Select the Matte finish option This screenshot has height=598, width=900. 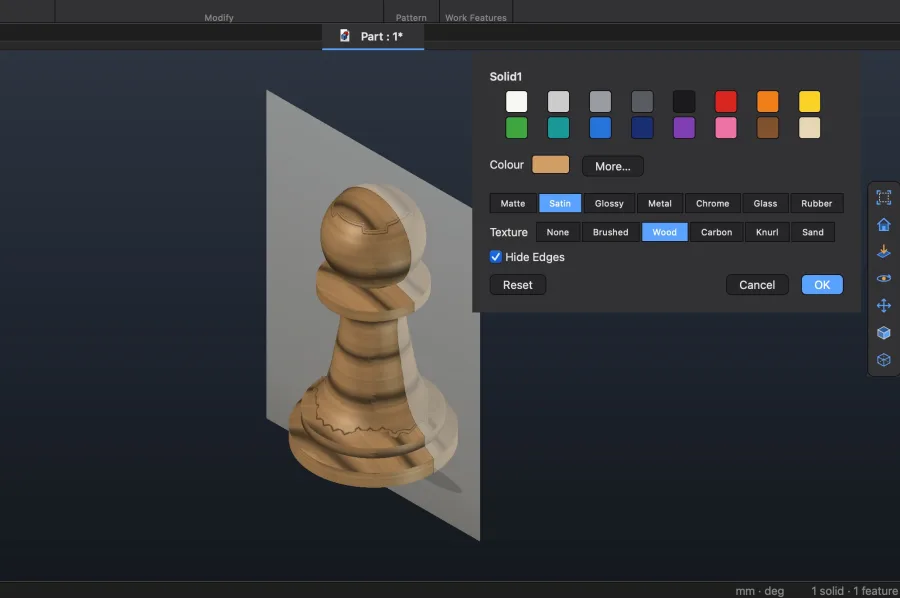point(513,203)
